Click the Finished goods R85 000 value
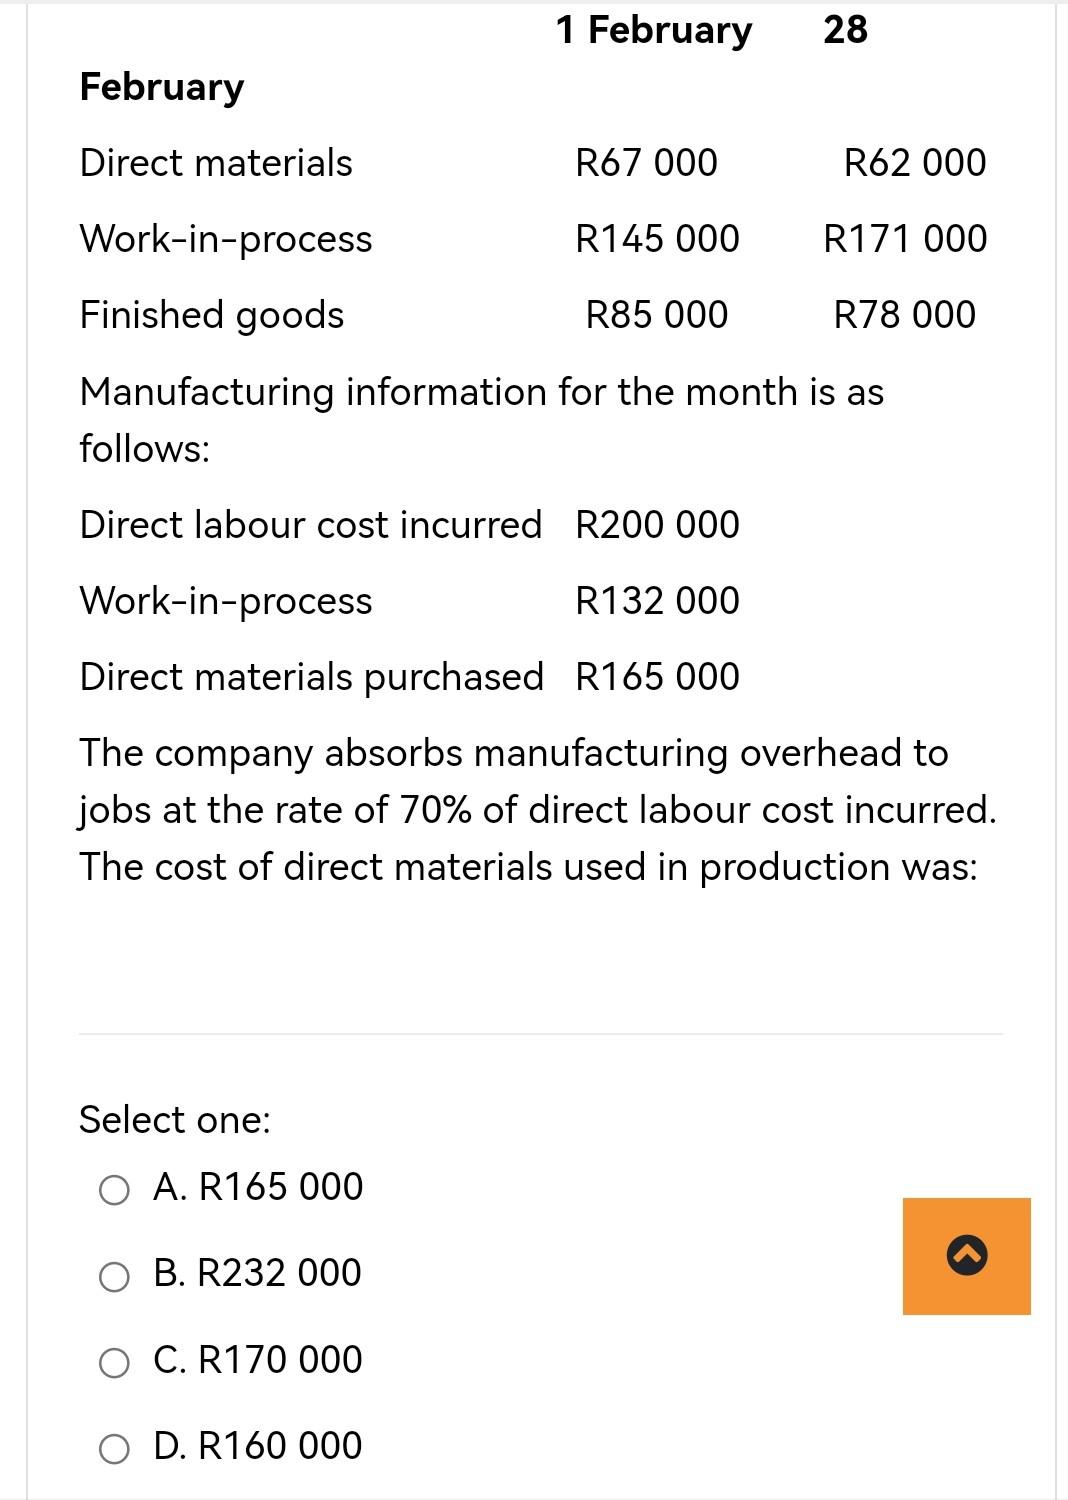Viewport: 1068px width, 1500px height. [x=656, y=315]
